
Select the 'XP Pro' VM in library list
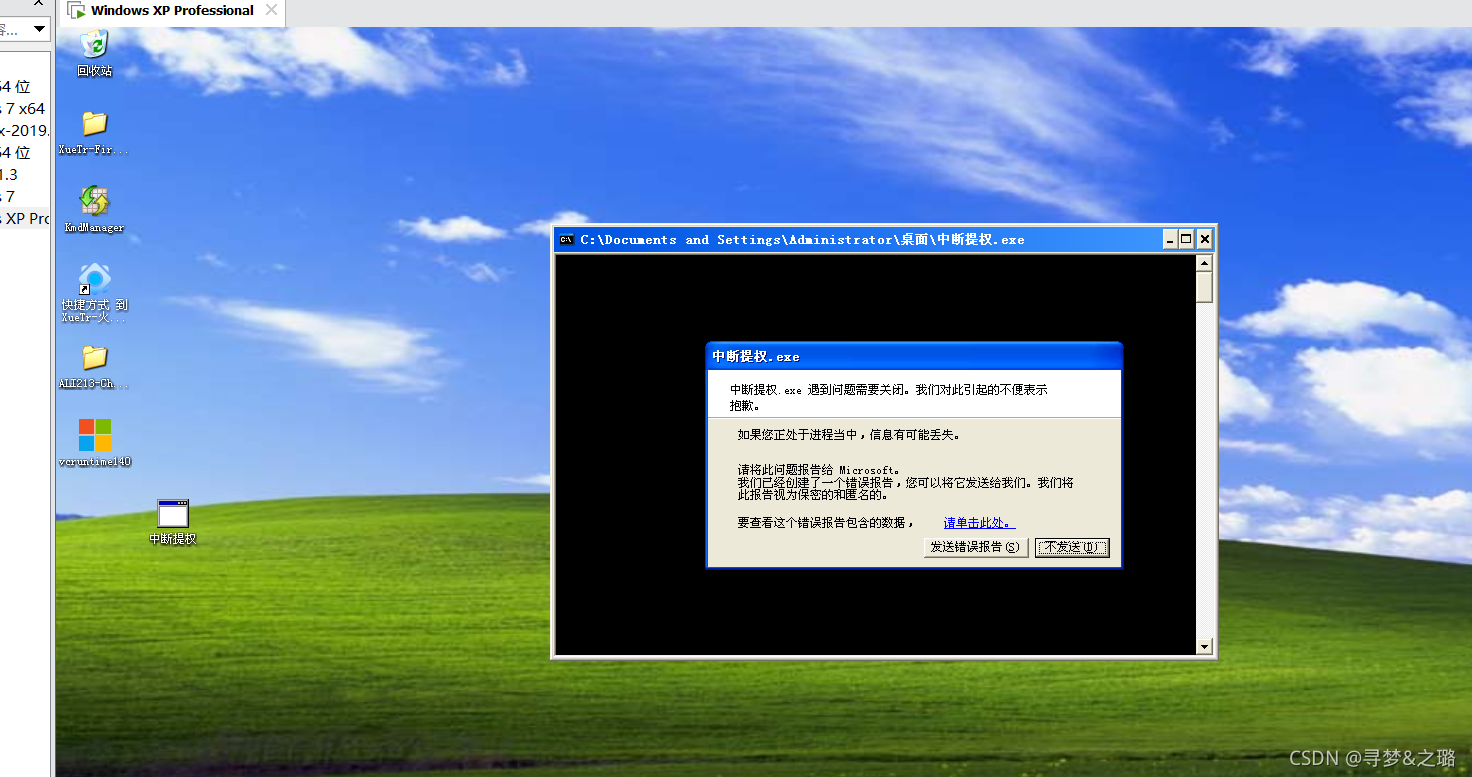click(x=25, y=218)
